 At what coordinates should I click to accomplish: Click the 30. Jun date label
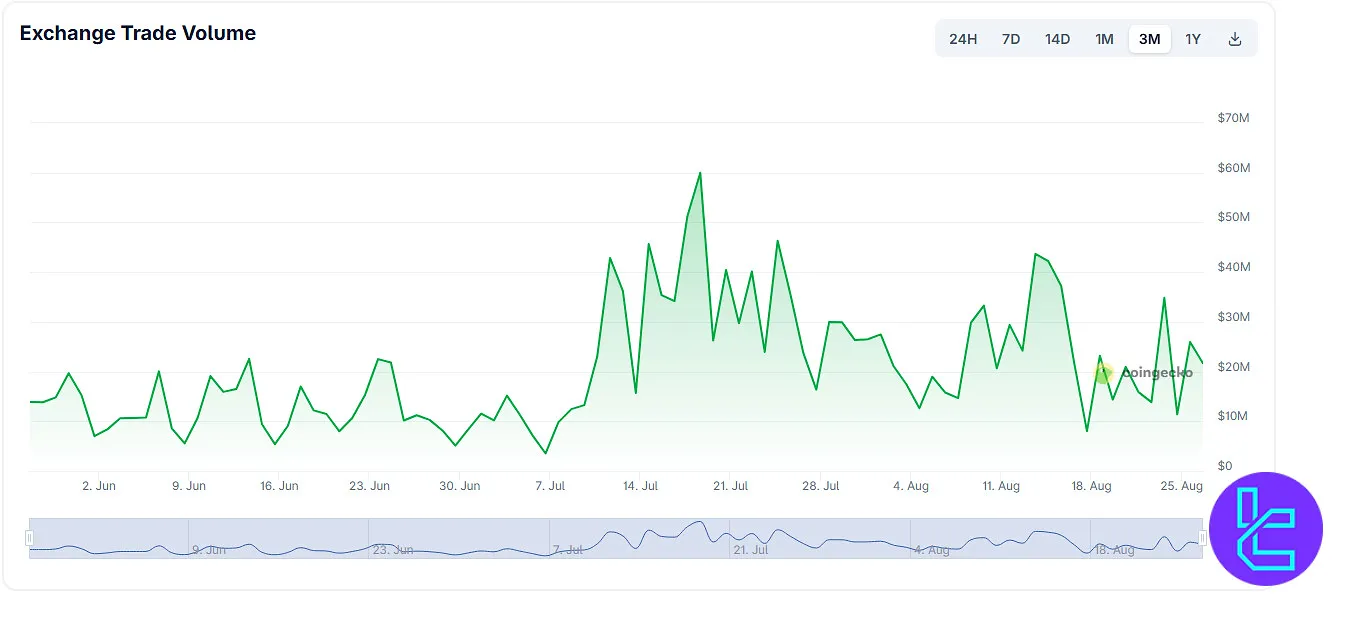(460, 486)
